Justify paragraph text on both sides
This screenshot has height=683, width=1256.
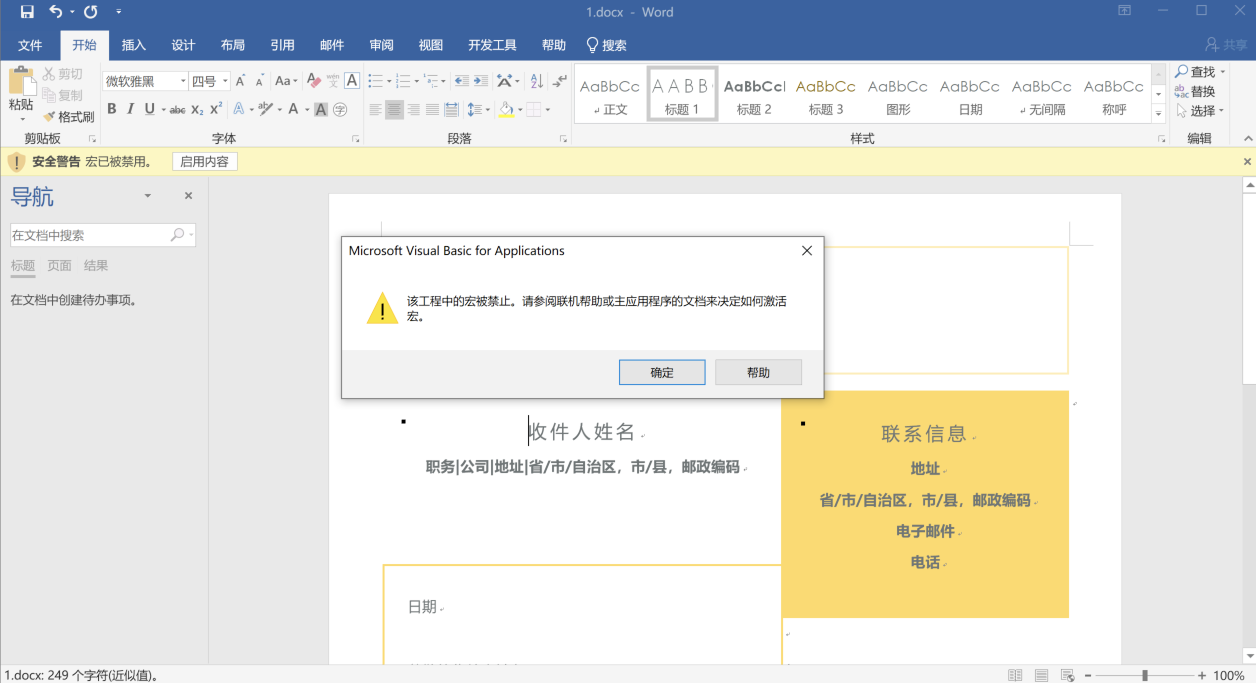[x=433, y=109]
